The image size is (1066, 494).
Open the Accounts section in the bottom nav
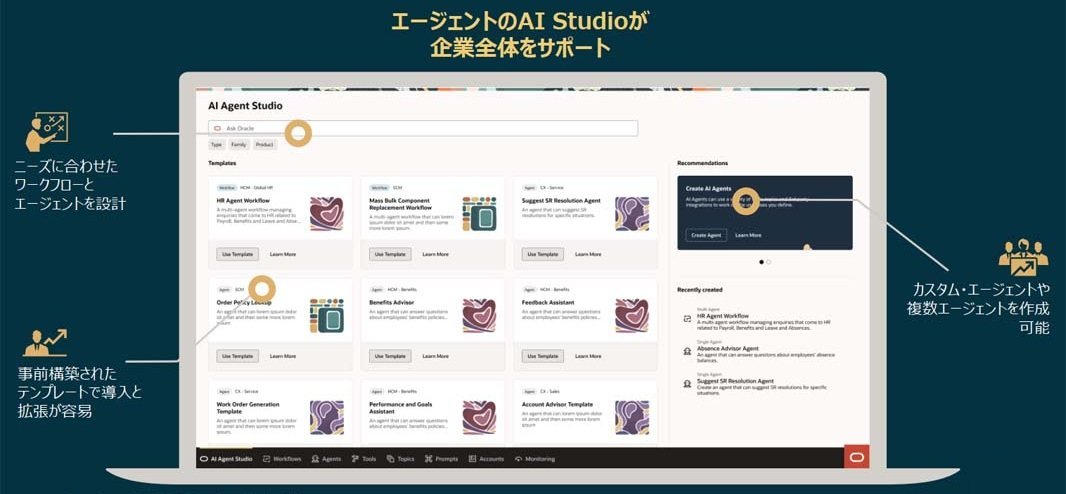pyautogui.click(x=486, y=459)
